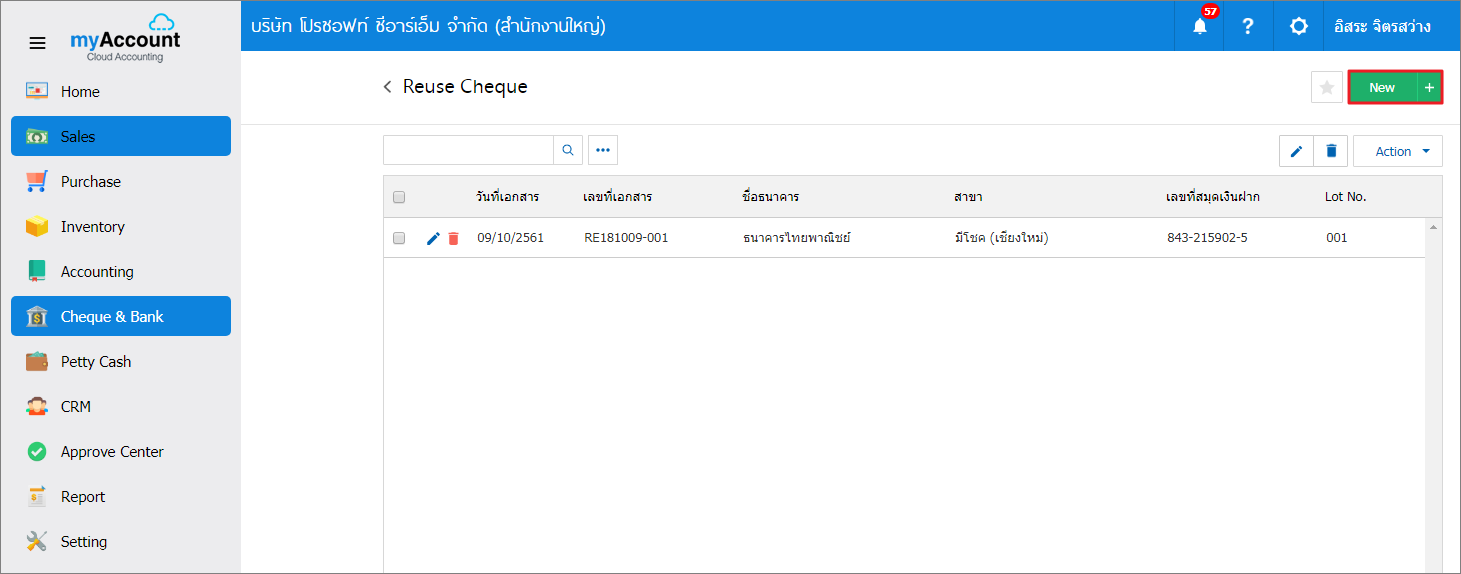Click the search magnifier icon
This screenshot has width=1461, height=574.
click(x=568, y=150)
